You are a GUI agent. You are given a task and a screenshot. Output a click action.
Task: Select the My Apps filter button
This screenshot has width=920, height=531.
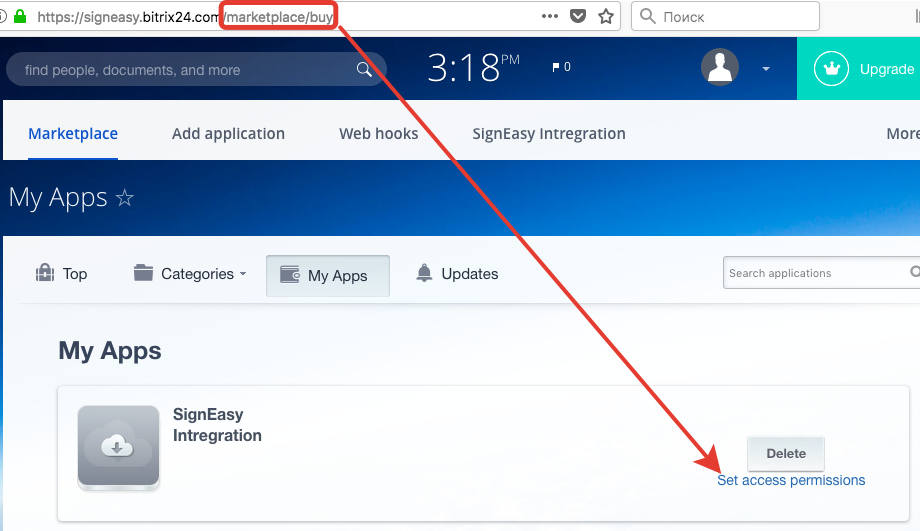click(x=327, y=276)
